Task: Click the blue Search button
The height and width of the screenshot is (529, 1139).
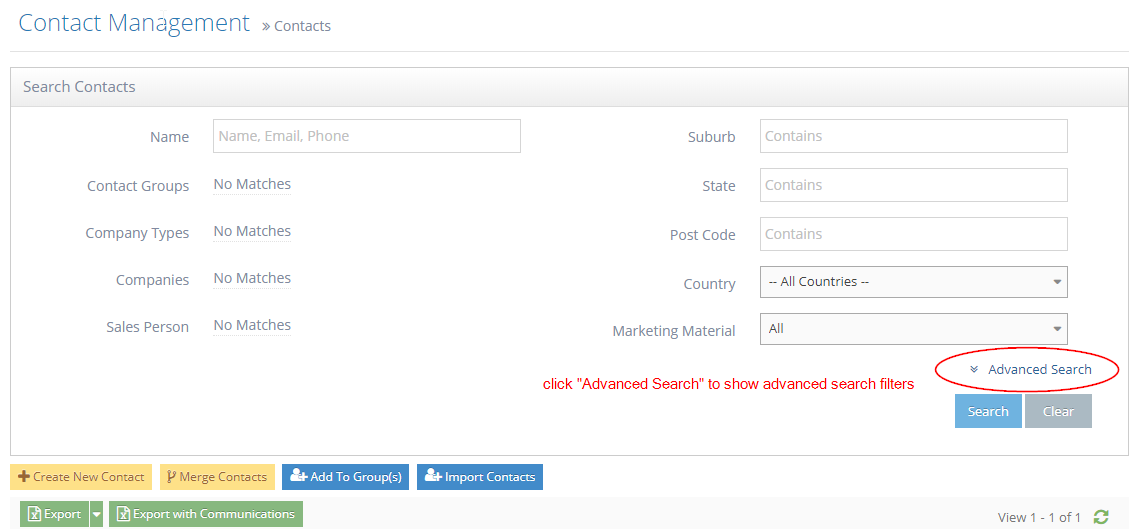Action: tap(988, 411)
